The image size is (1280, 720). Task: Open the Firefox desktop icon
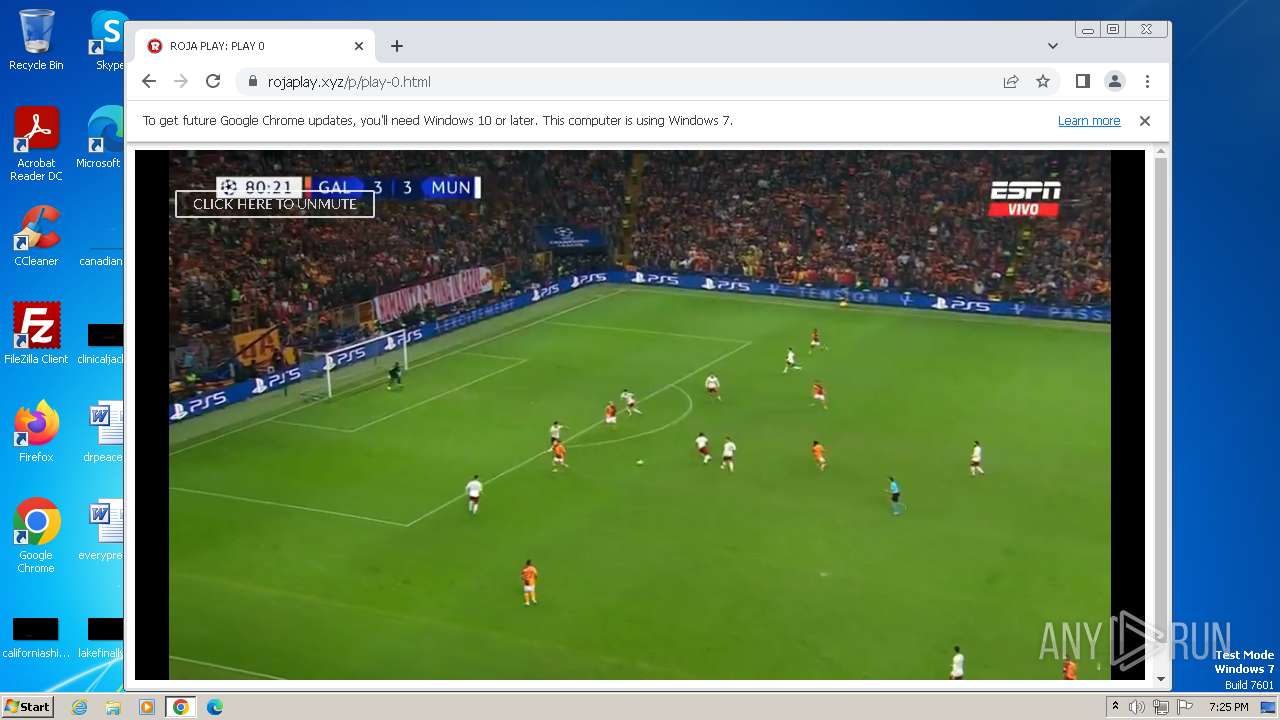(36, 432)
